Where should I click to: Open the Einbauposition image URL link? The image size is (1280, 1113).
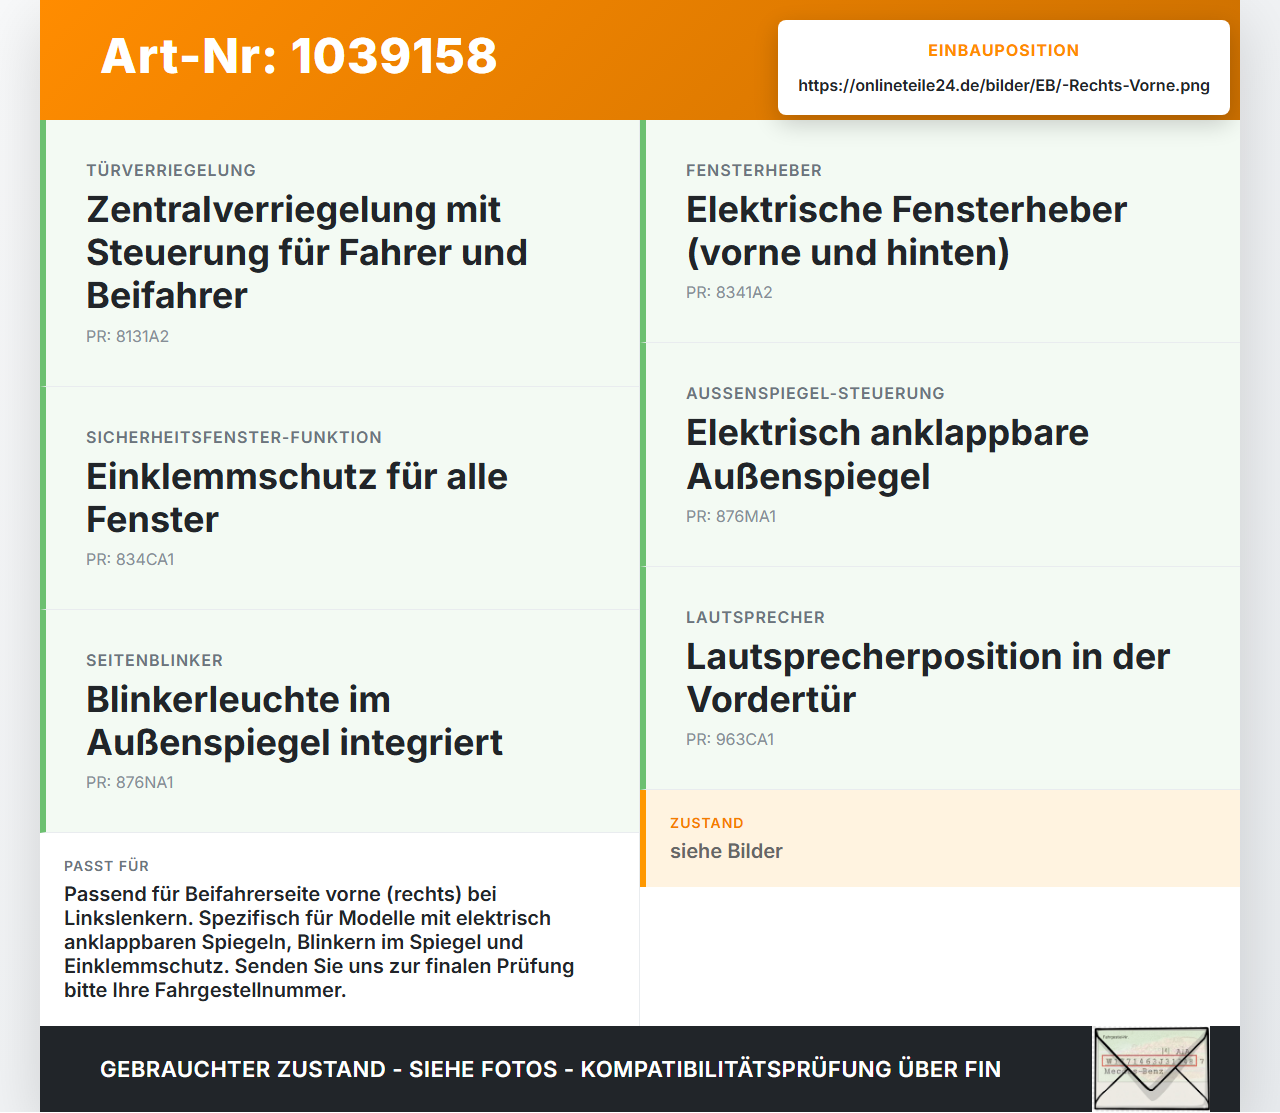click(x=1004, y=85)
